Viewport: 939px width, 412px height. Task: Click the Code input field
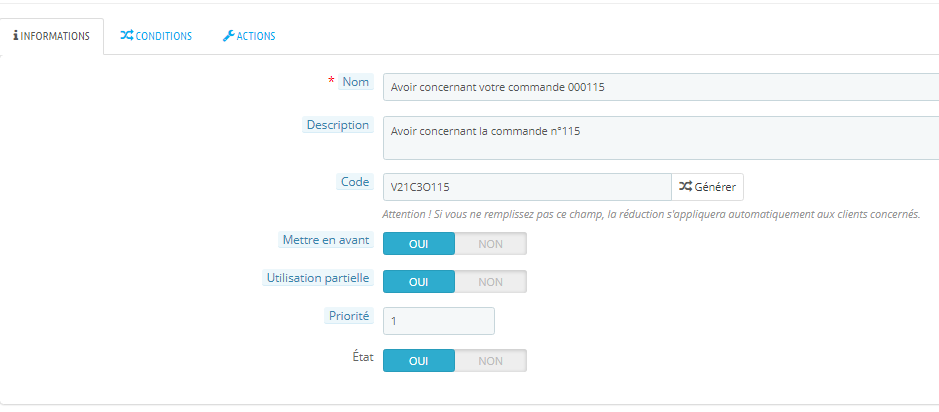pyautogui.click(x=526, y=187)
